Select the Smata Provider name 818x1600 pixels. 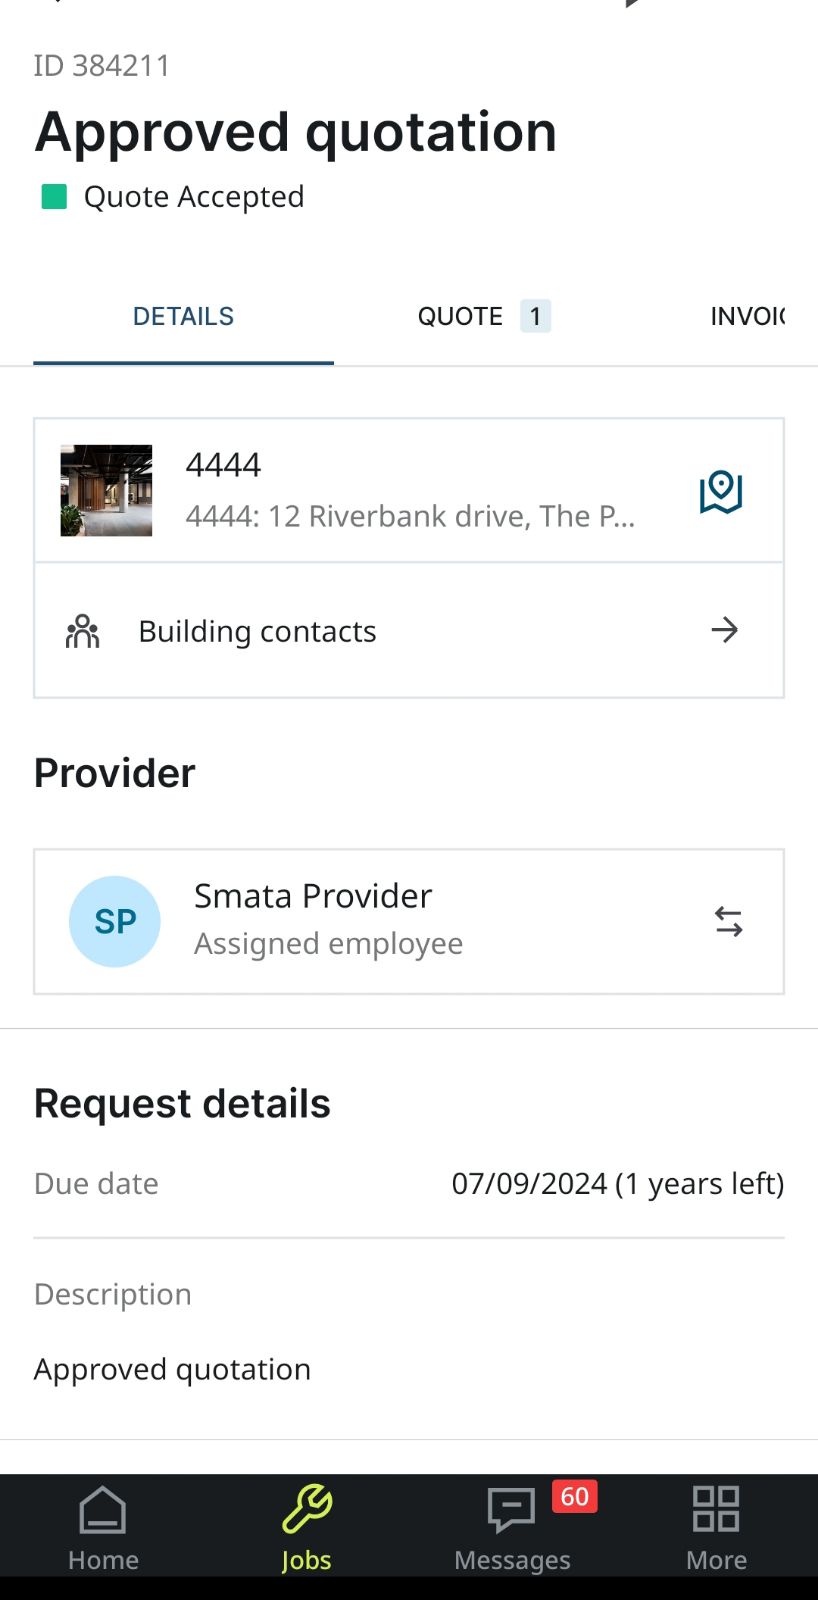pyautogui.click(x=313, y=896)
